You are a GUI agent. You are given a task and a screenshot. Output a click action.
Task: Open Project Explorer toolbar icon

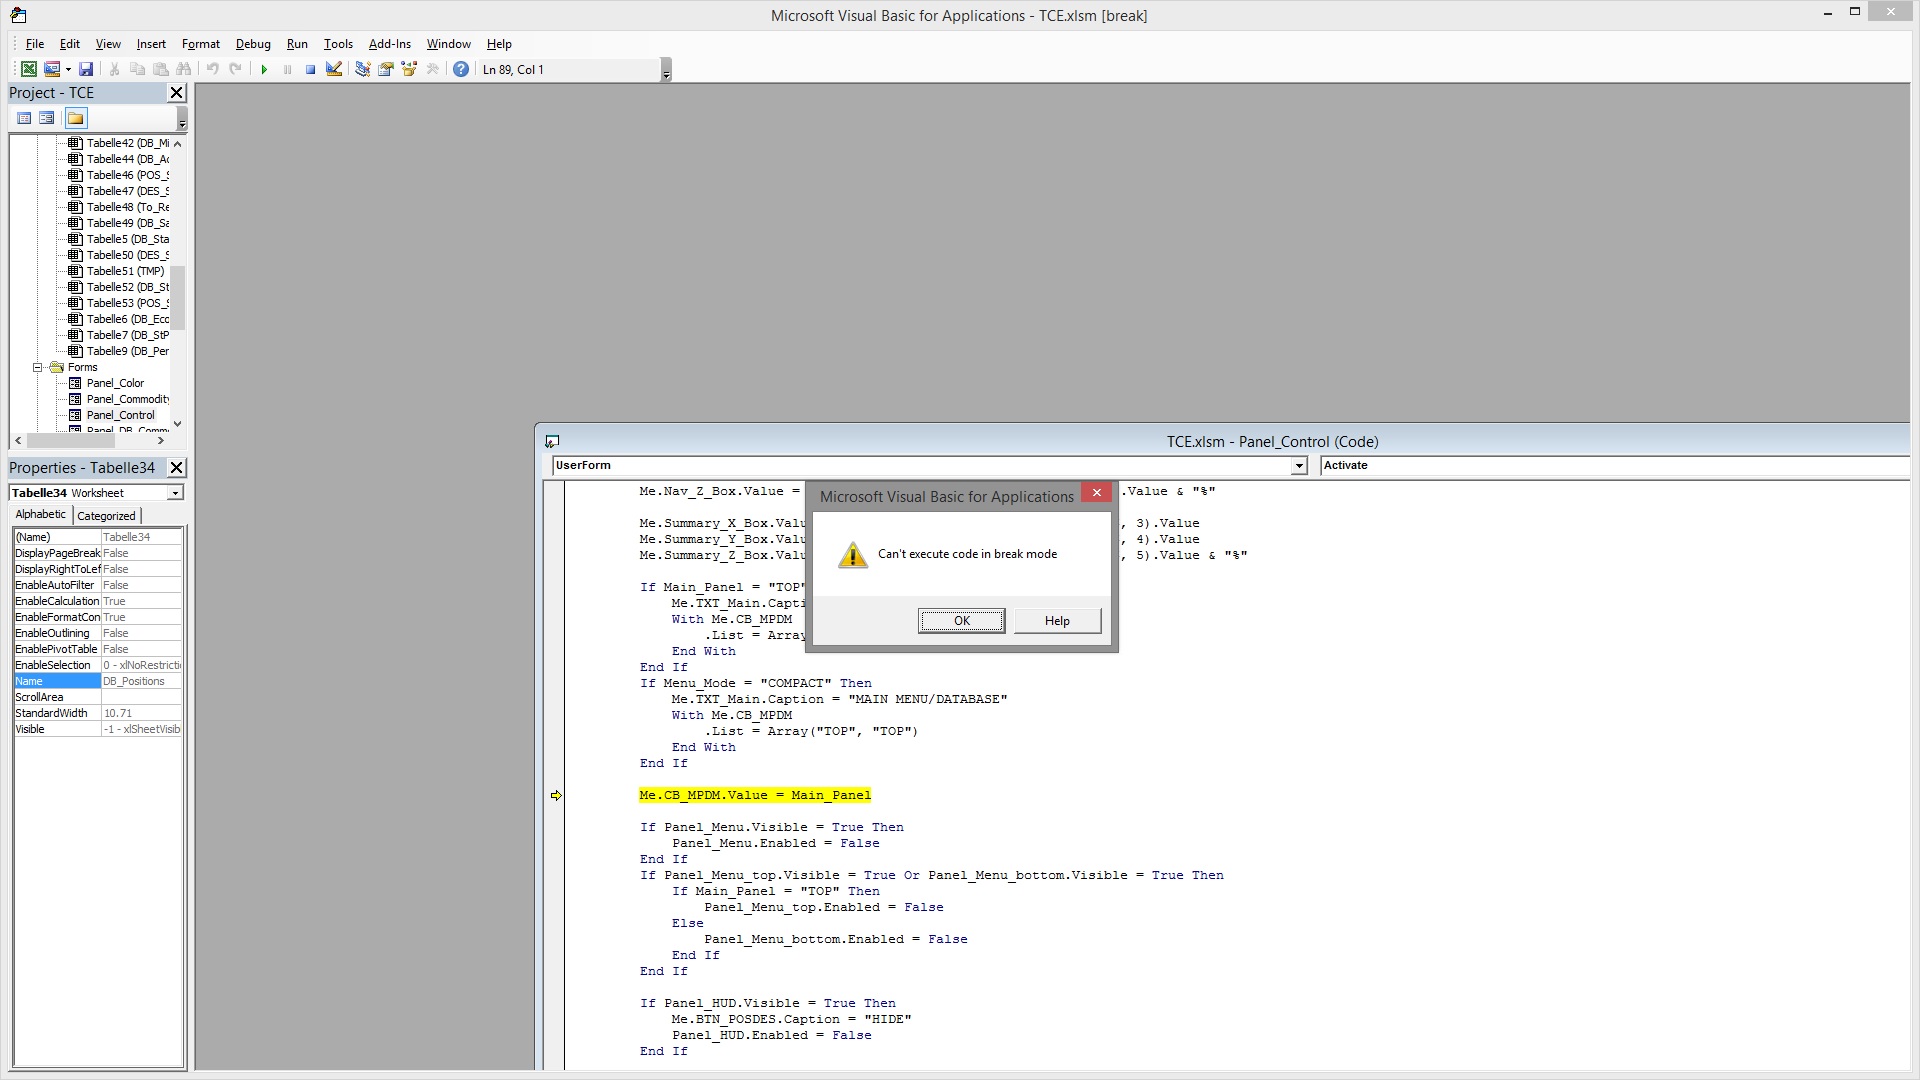click(x=363, y=69)
